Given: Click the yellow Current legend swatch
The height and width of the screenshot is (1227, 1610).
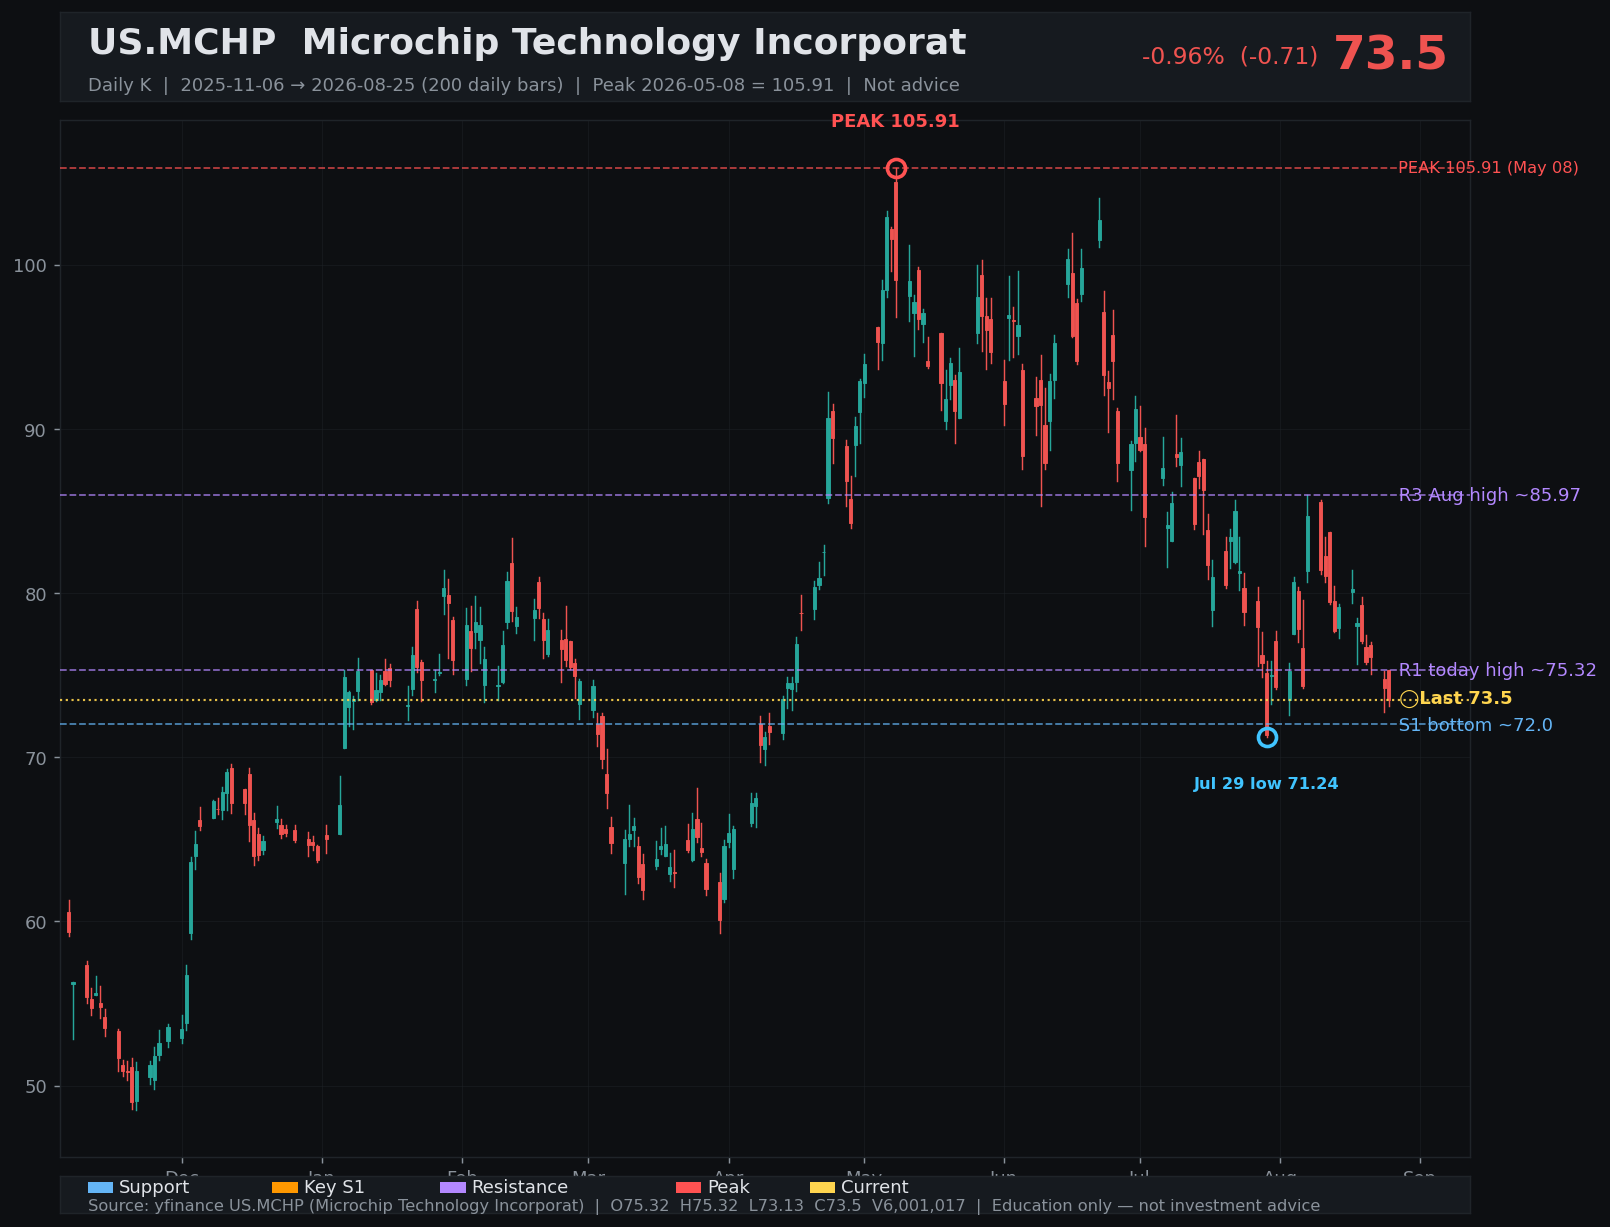Looking at the screenshot, I should click(822, 1187).
